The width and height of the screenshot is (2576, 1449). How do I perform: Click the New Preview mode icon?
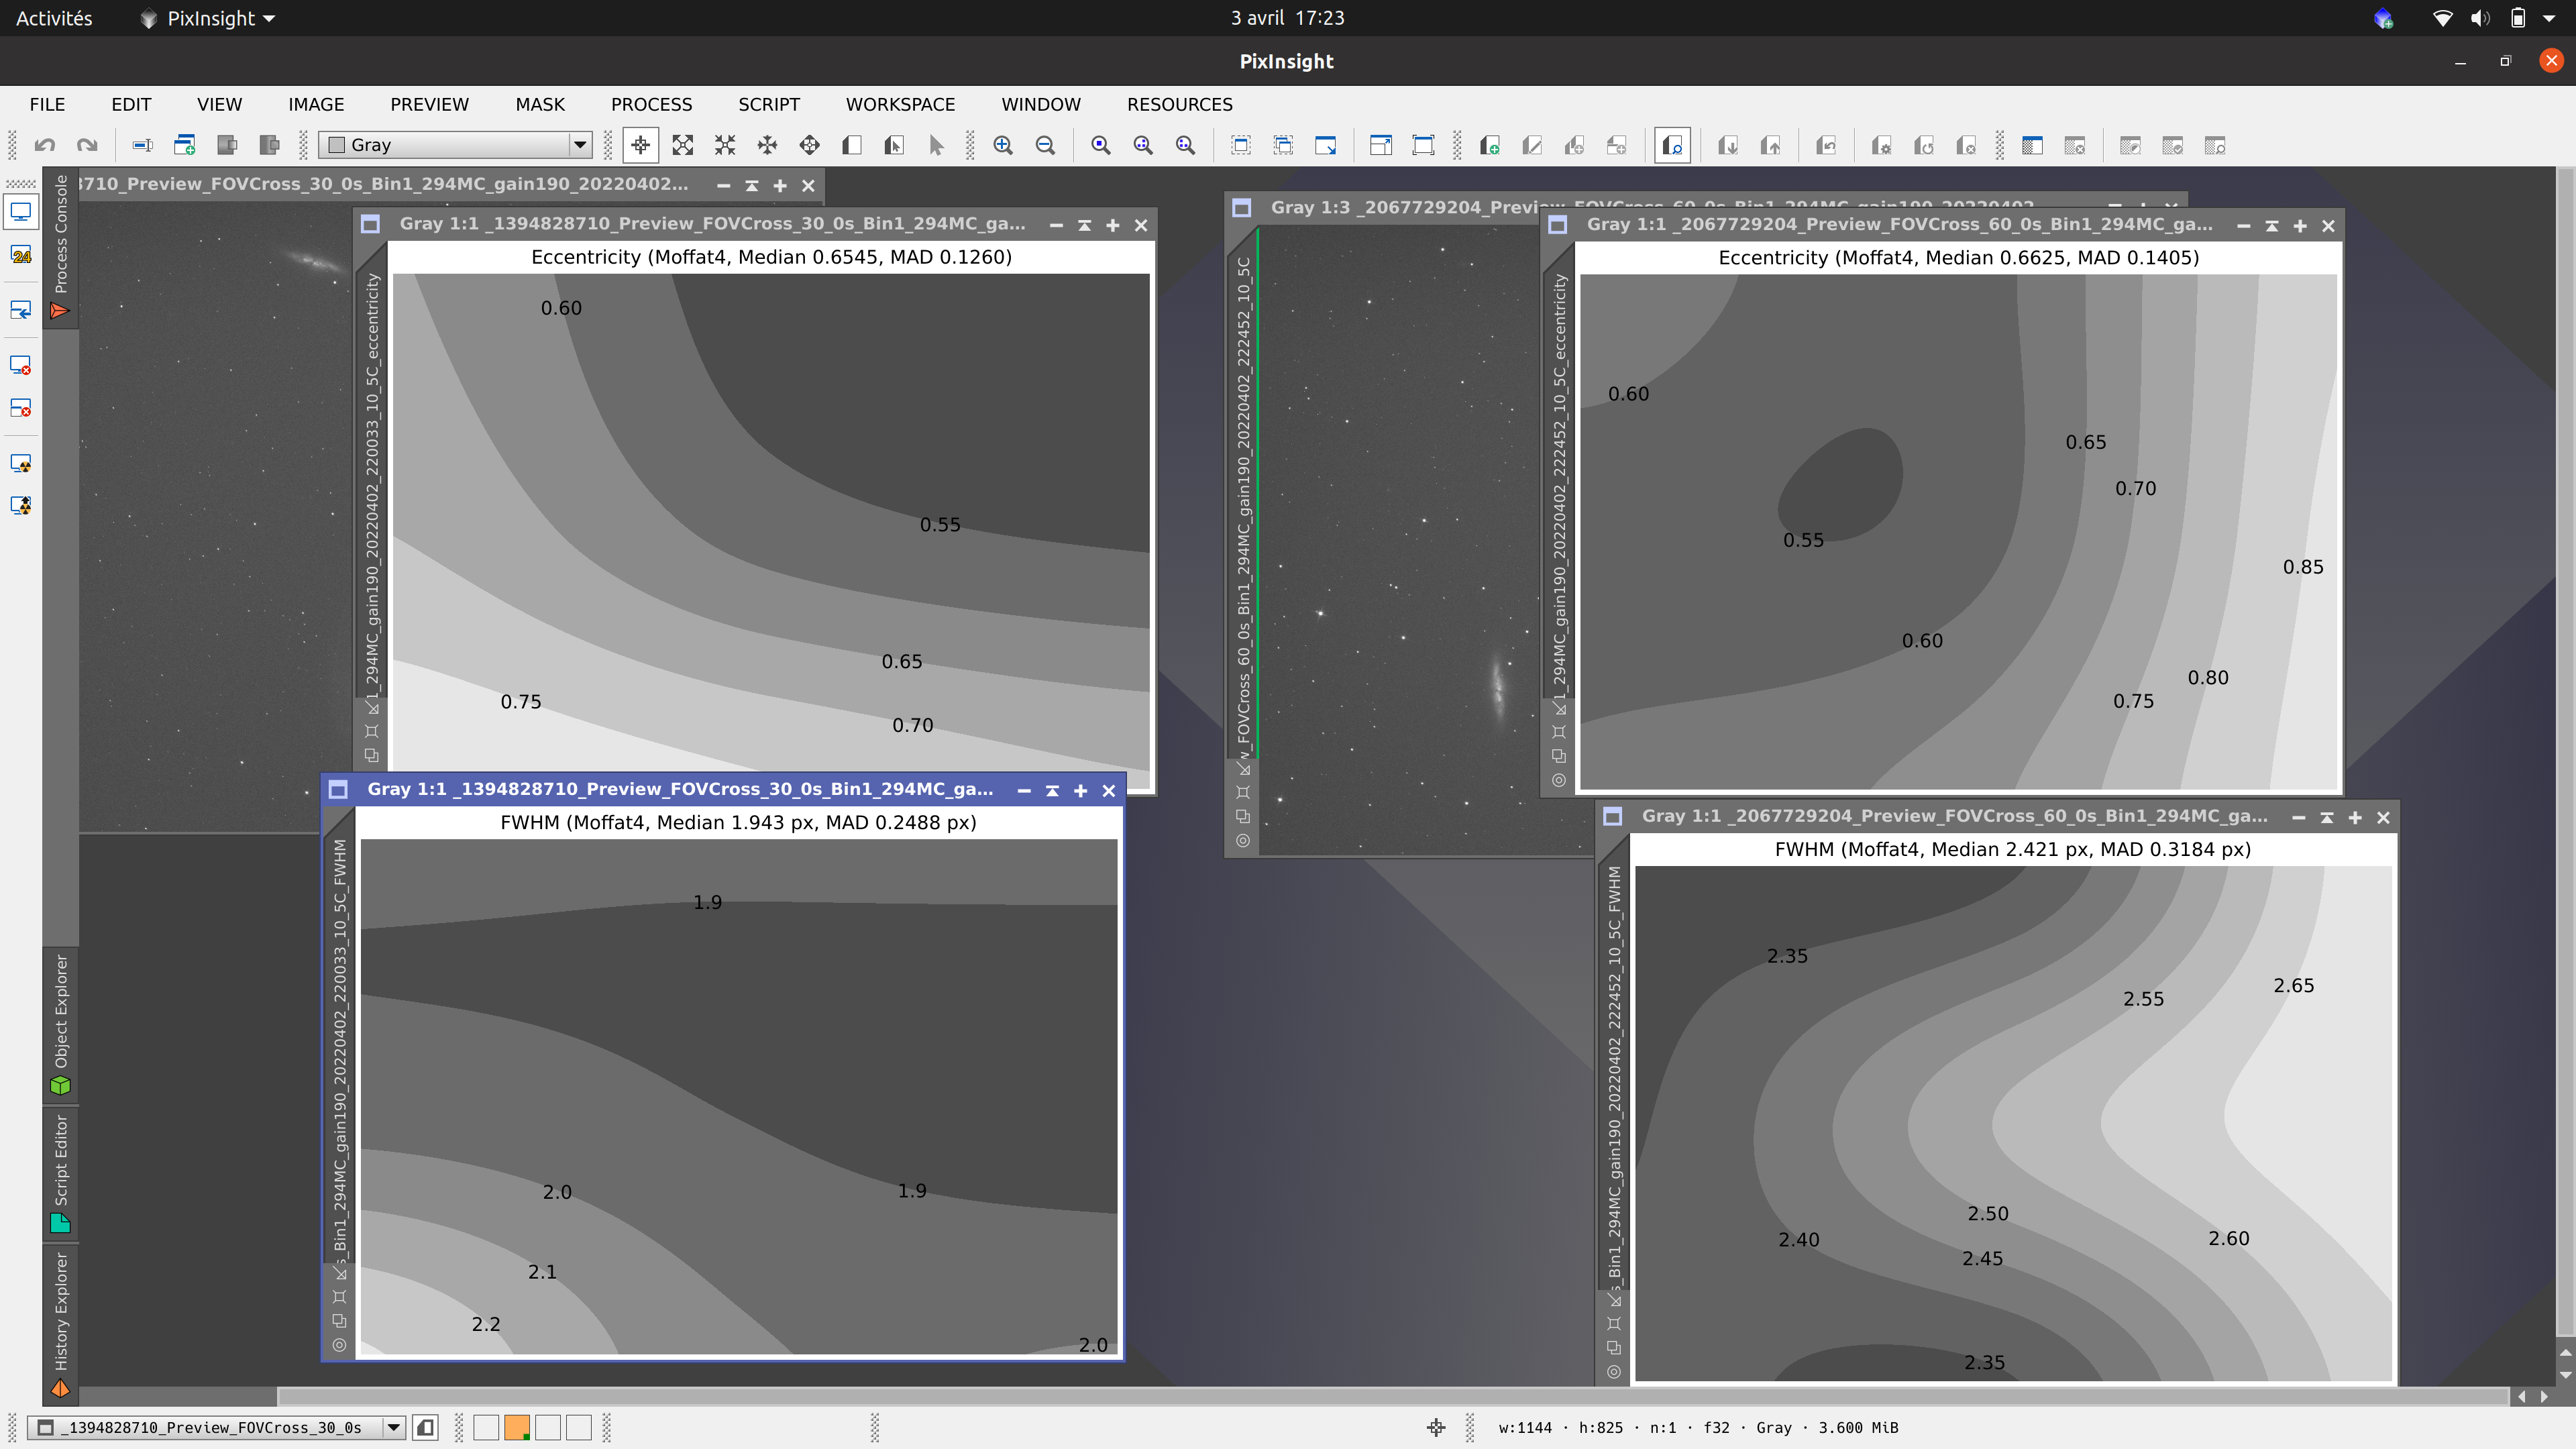(x=851, y=145)
